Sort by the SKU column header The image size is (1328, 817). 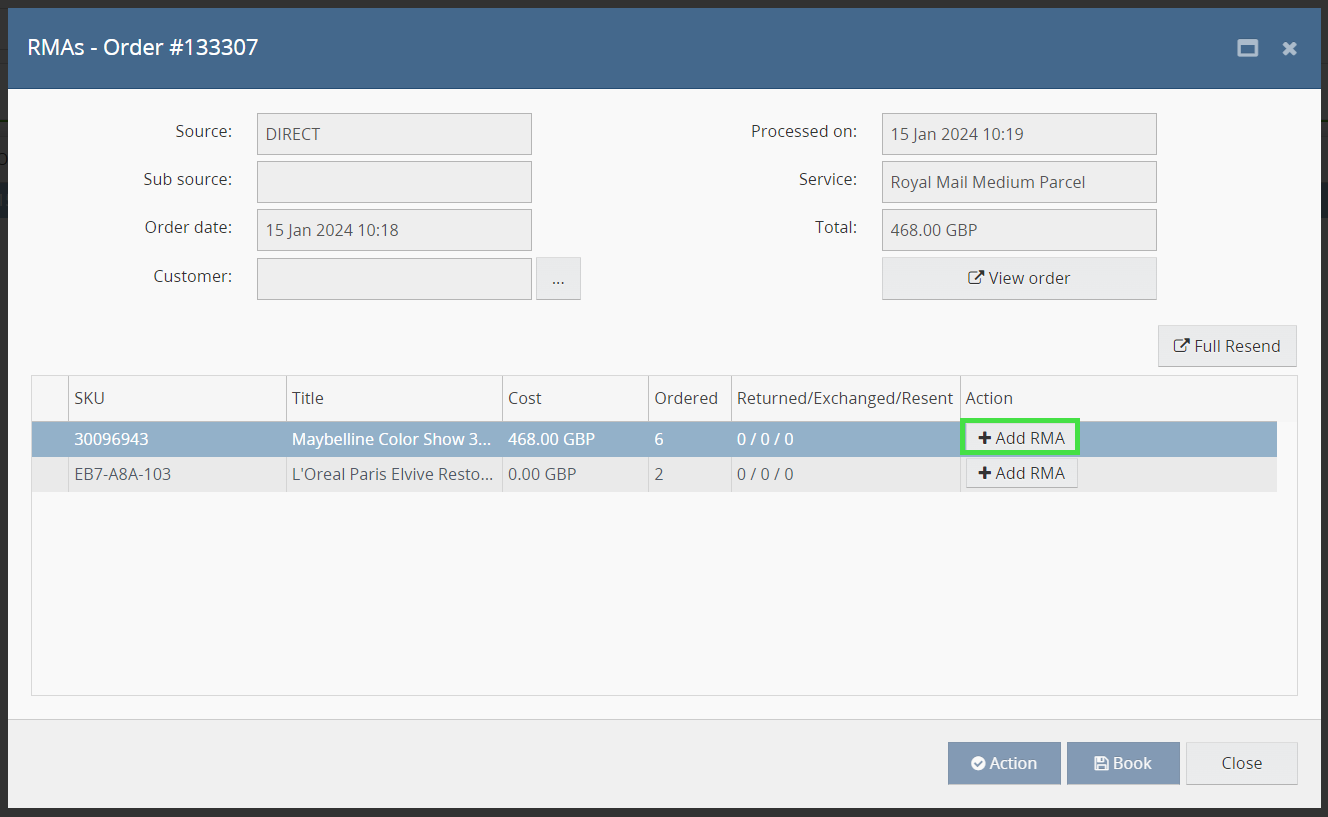pos(176,398)
